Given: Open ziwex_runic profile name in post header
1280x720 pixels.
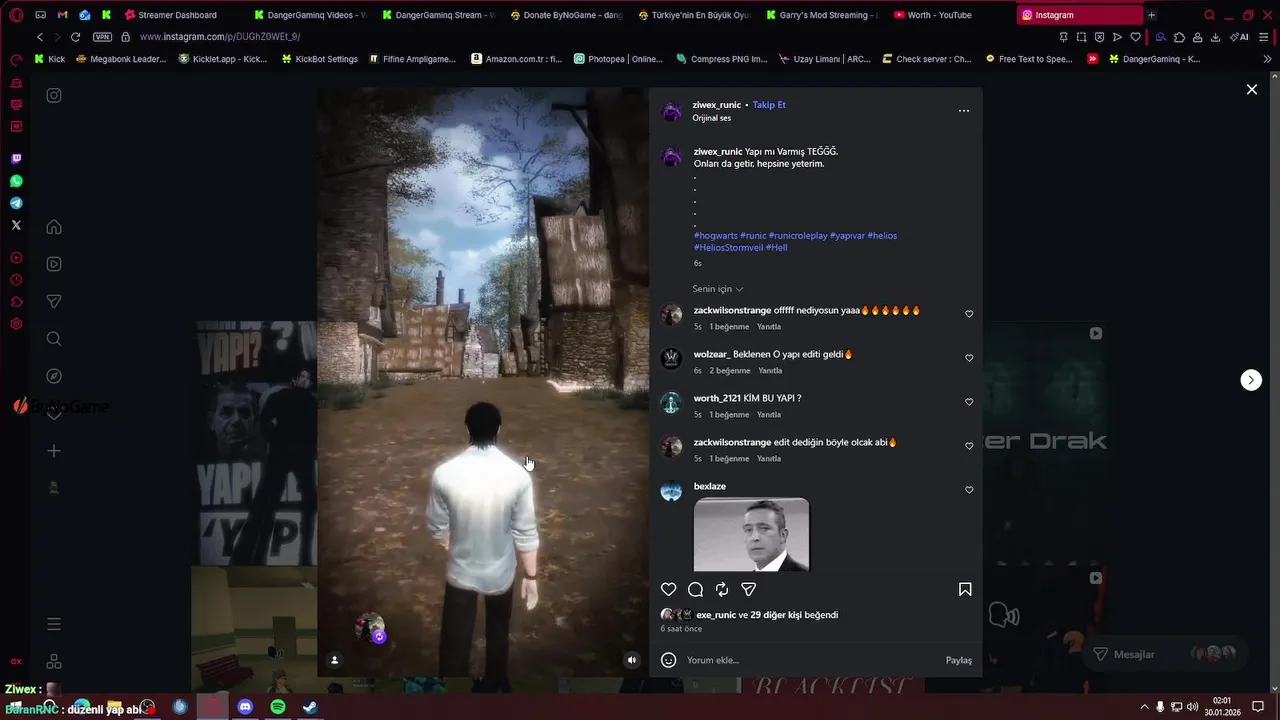Looking at the screenshot, I should pyautogui.click(x=717, y=105).
